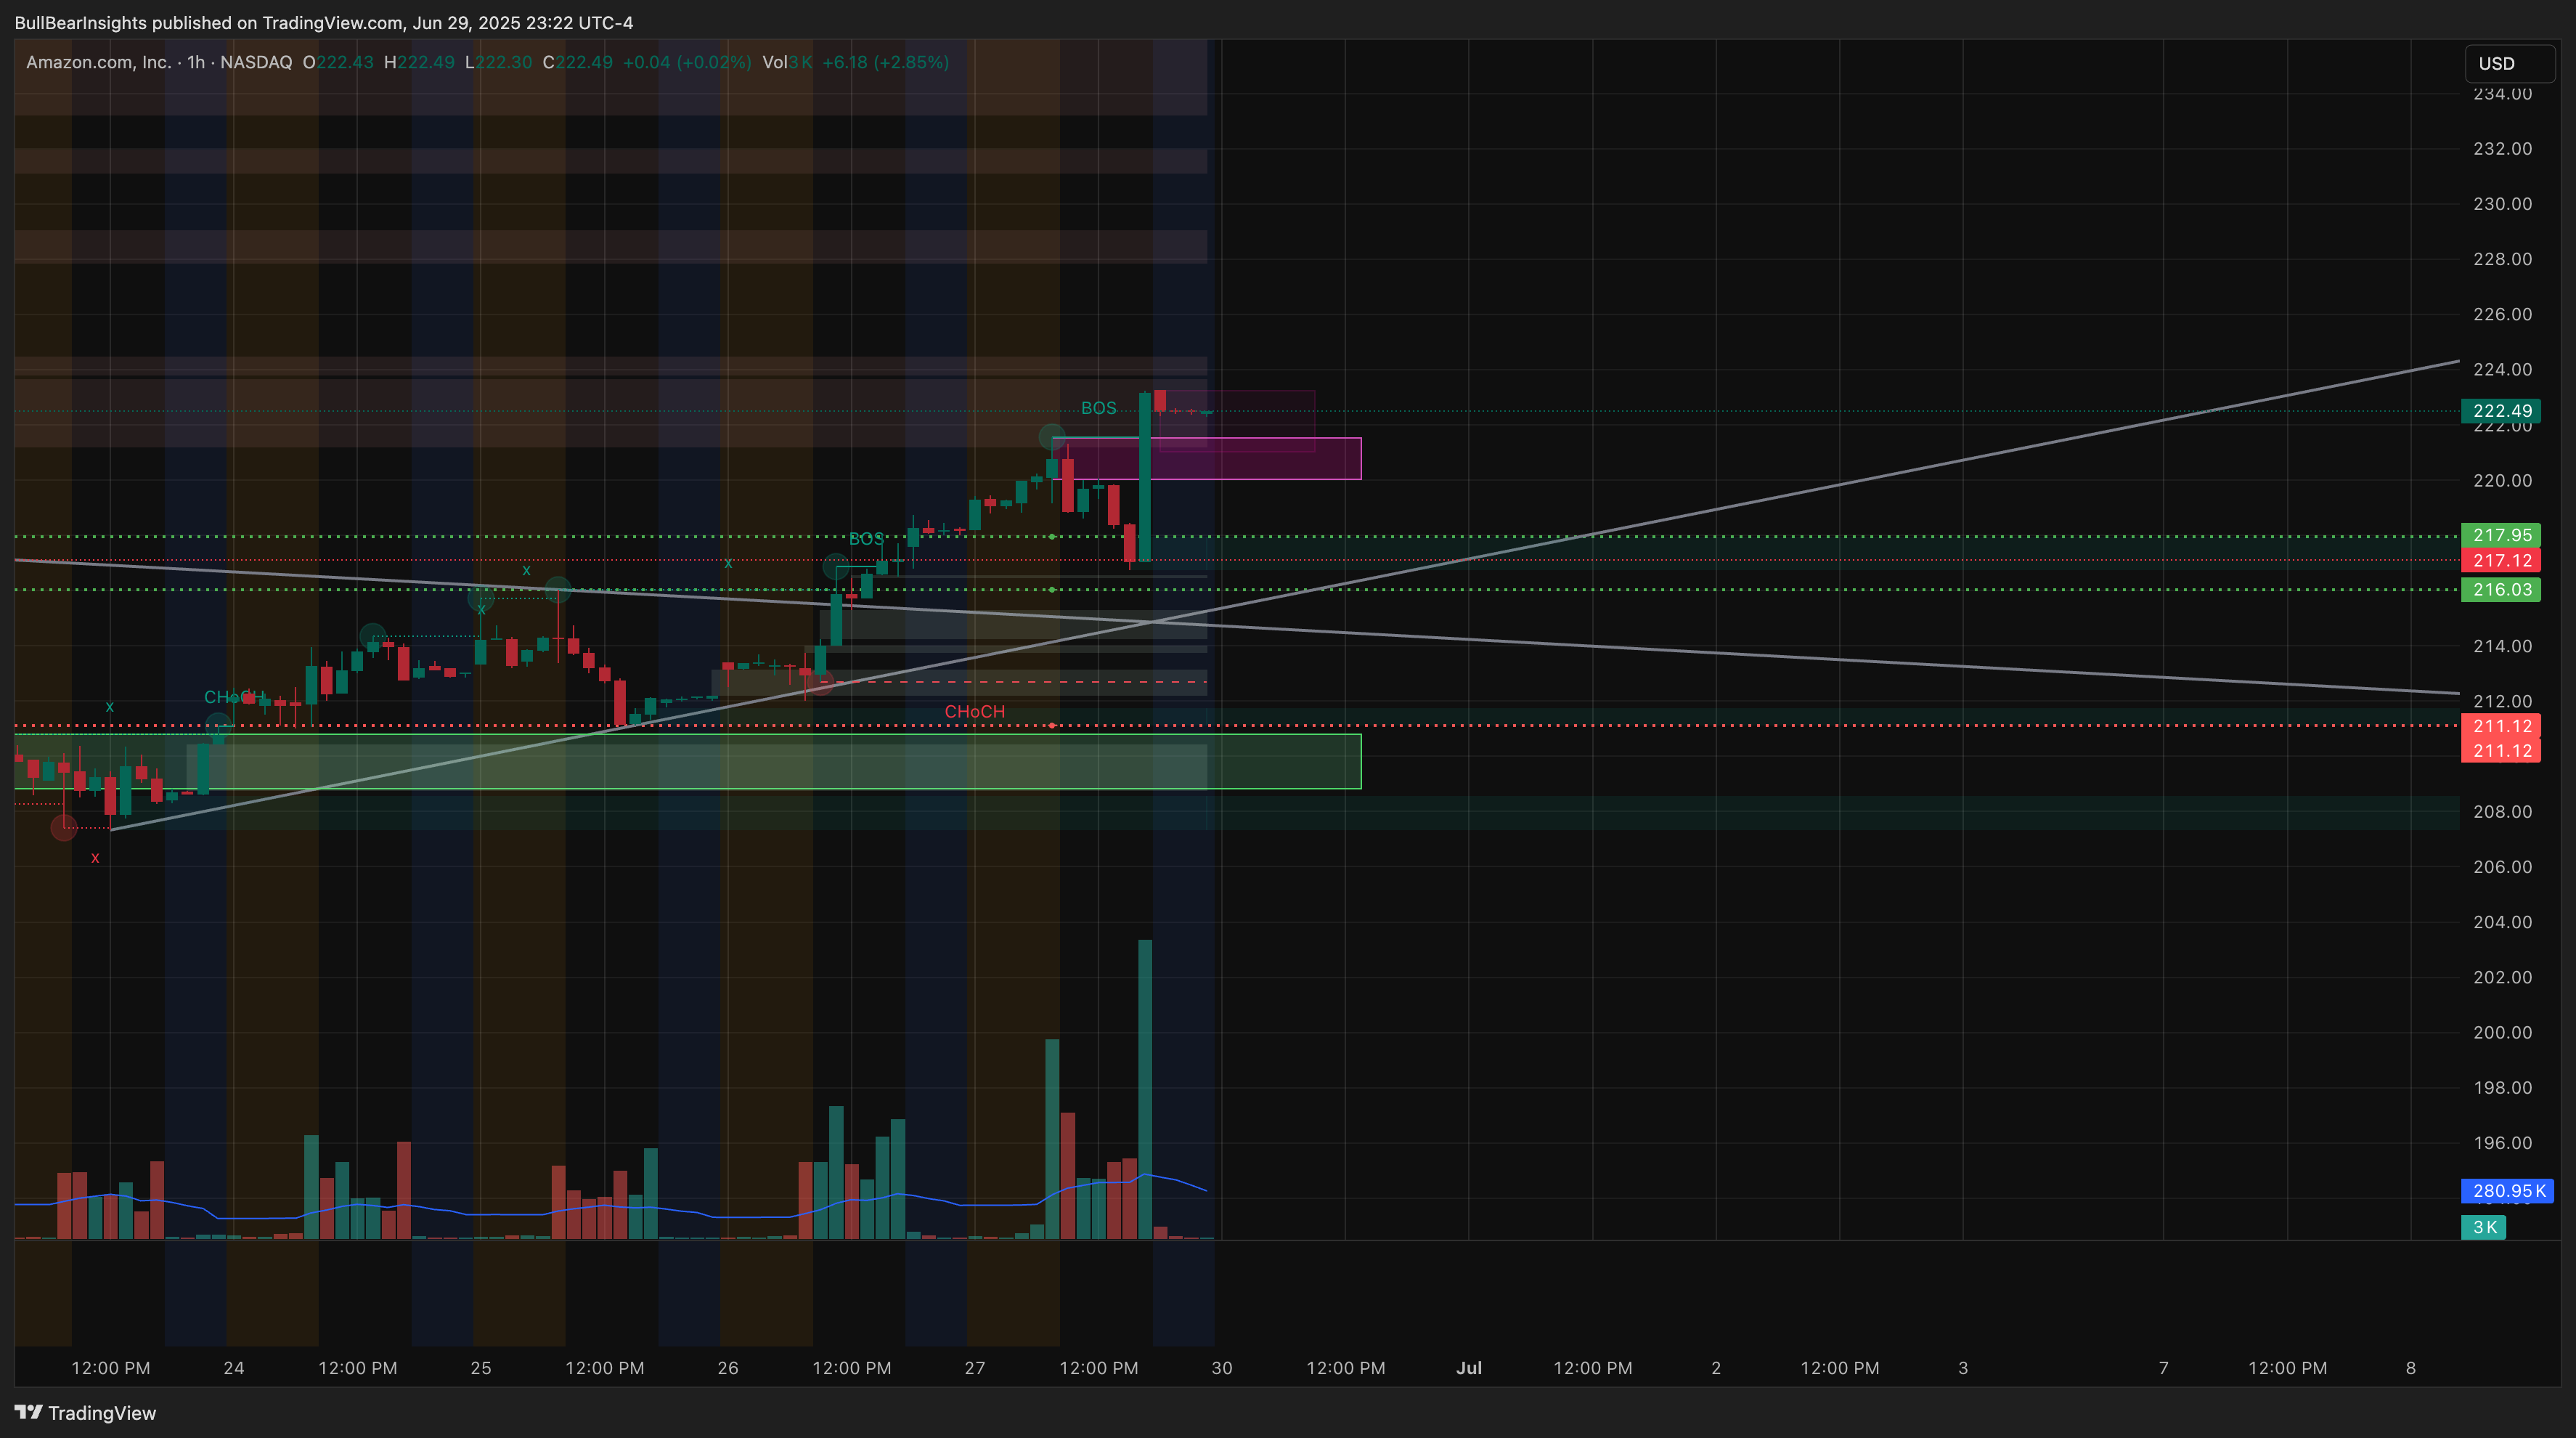
Task: Click the 226.00 price axis tick
Action: (2502, 314)
